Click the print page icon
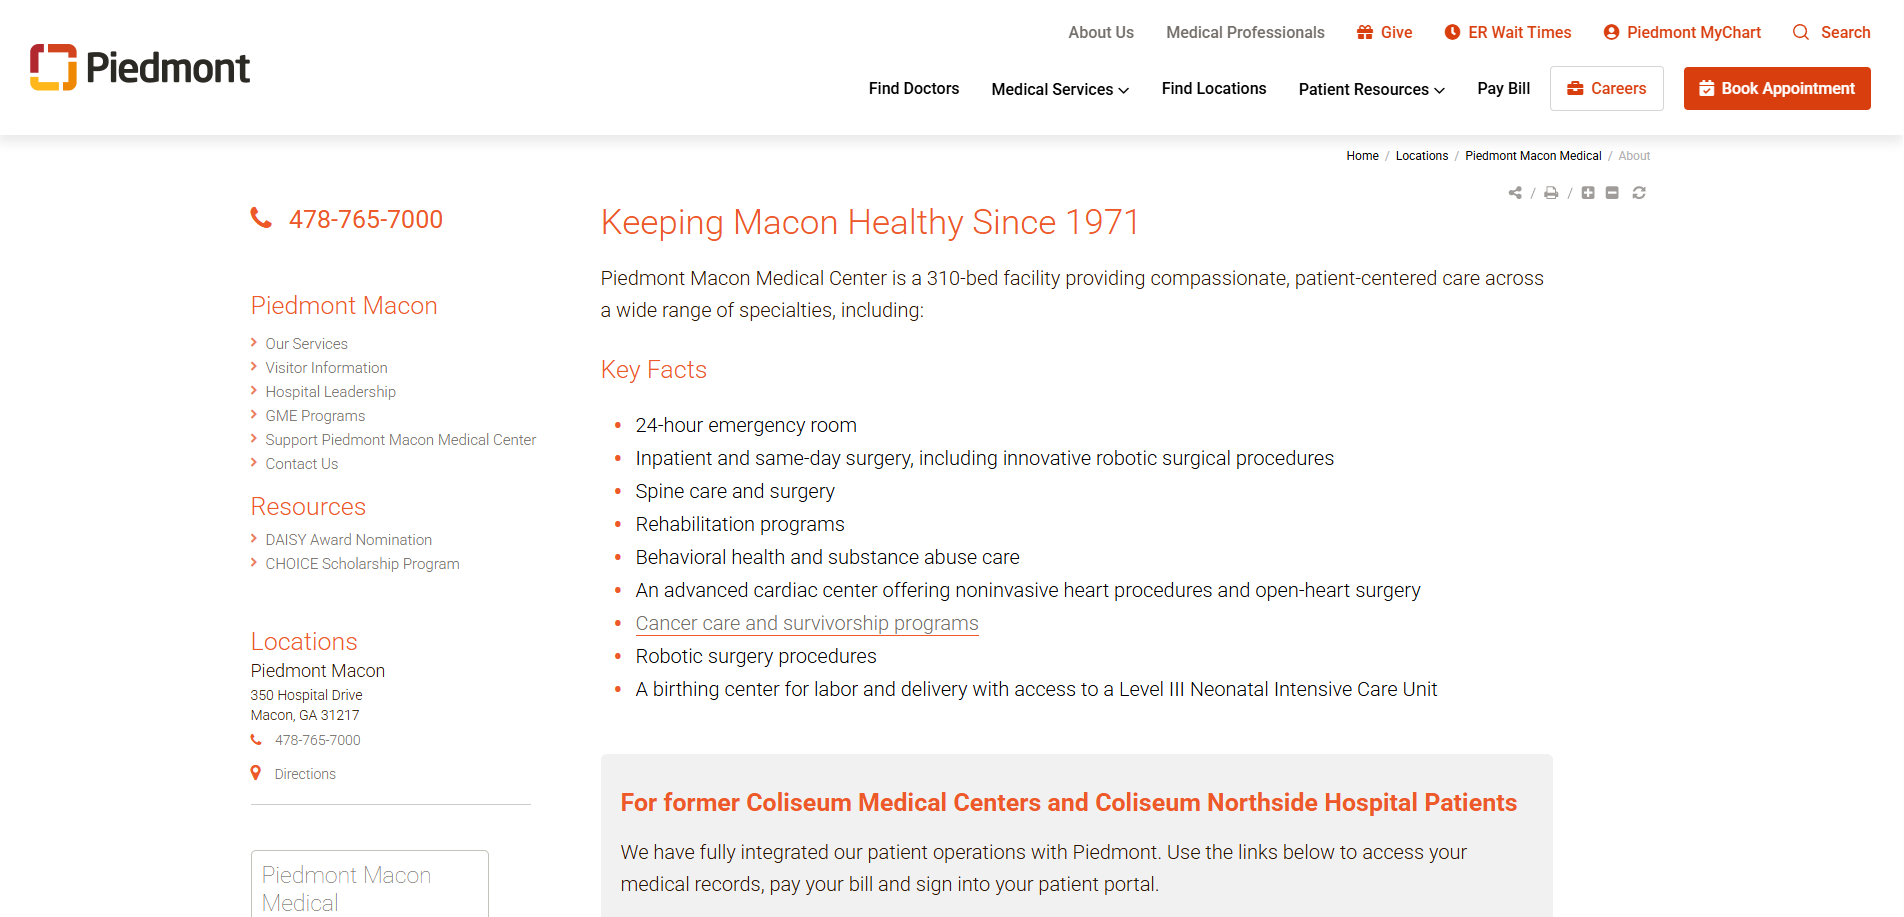The image size is (1904, 917). [x=1551, y=193]
